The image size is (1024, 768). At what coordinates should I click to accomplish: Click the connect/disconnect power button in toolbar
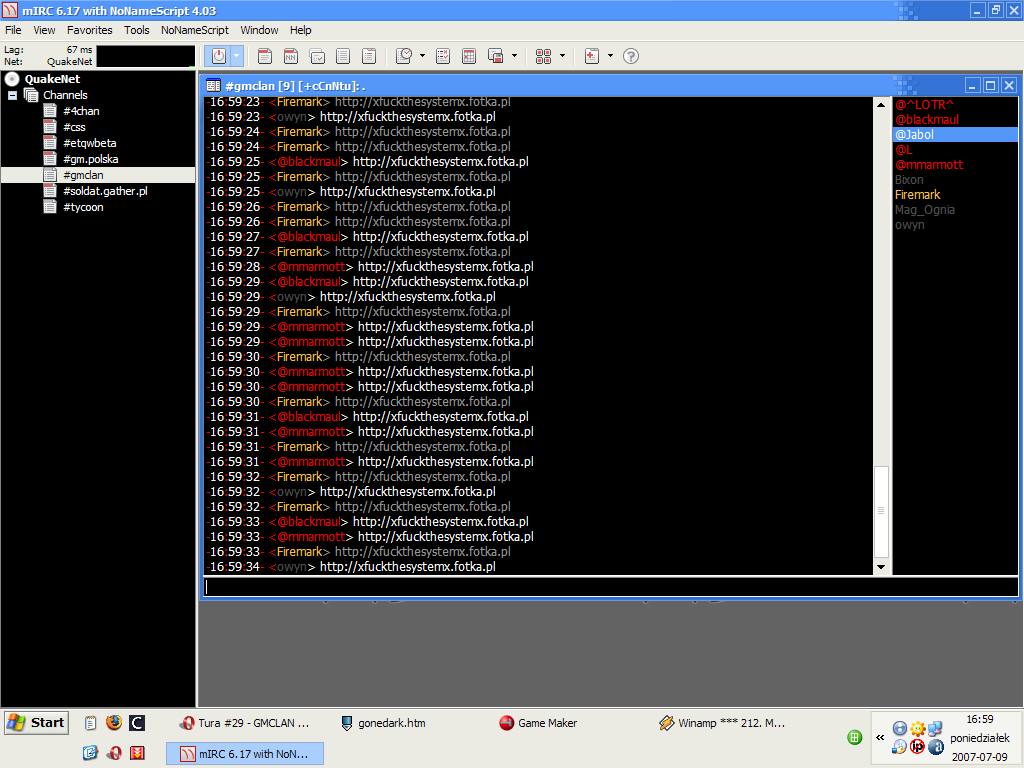coord(218,56)
